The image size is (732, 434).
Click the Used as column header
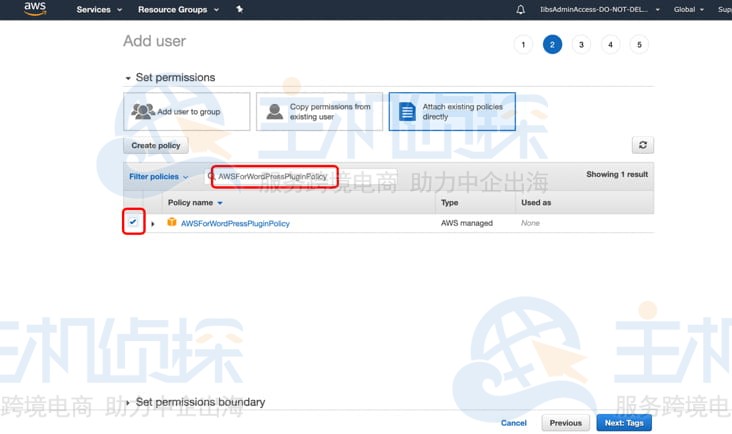point(536,203)
